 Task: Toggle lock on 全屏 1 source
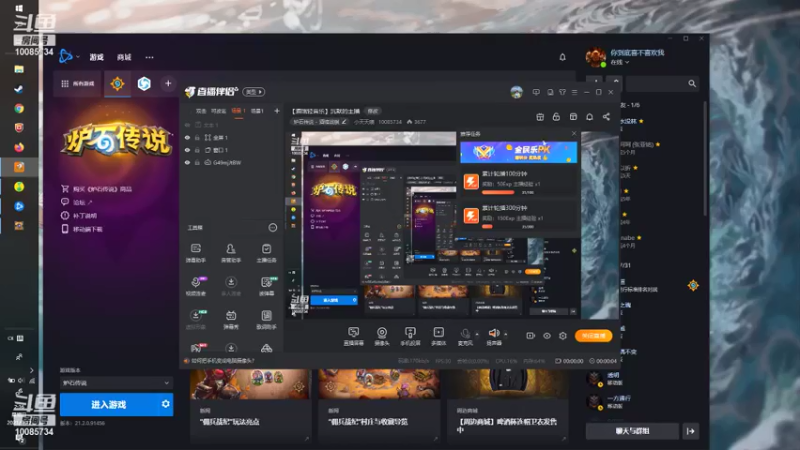pyautogui.click(x=197, y=138)
